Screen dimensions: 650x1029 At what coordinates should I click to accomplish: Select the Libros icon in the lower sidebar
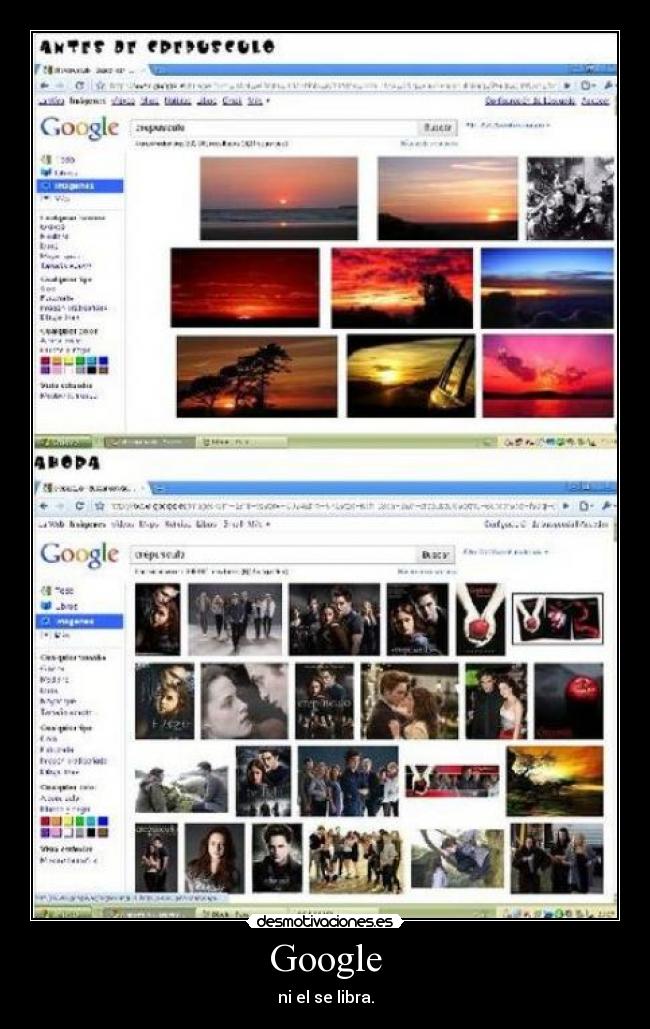[x=45, y=606]
